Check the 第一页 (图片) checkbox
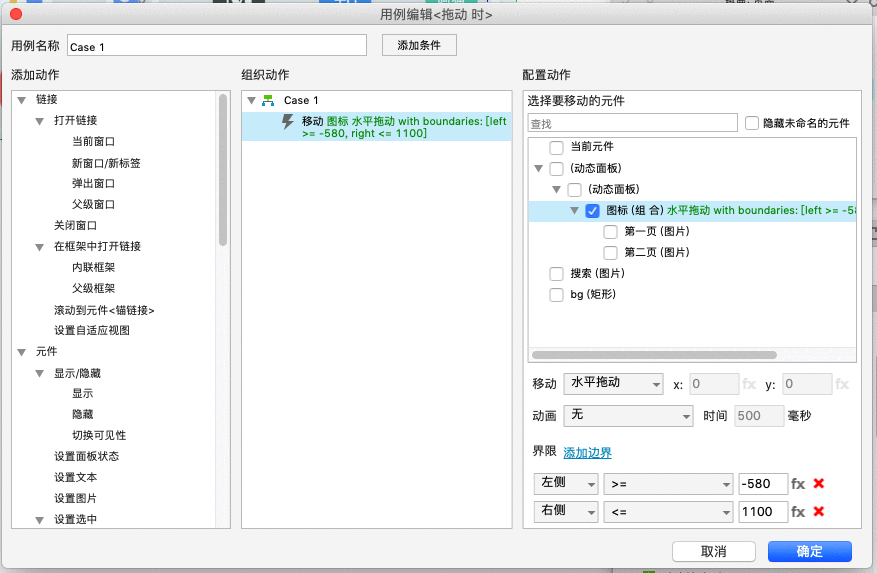Viewport: 877px width, 573px height. (610, 232)
